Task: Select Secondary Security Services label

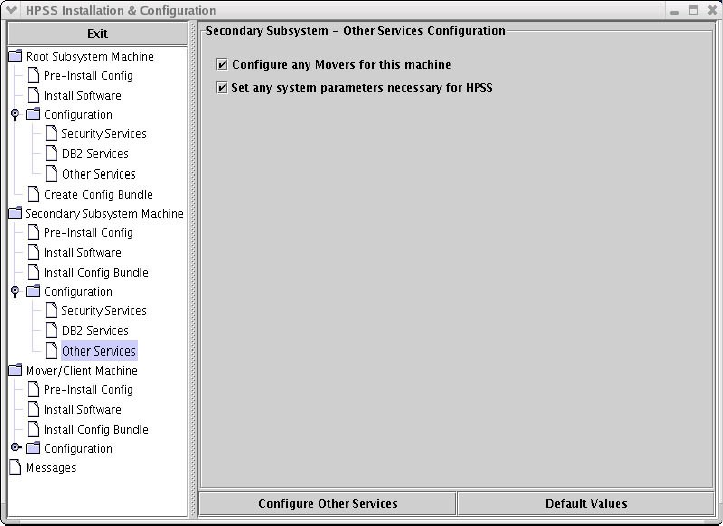Action: point(104,311)
